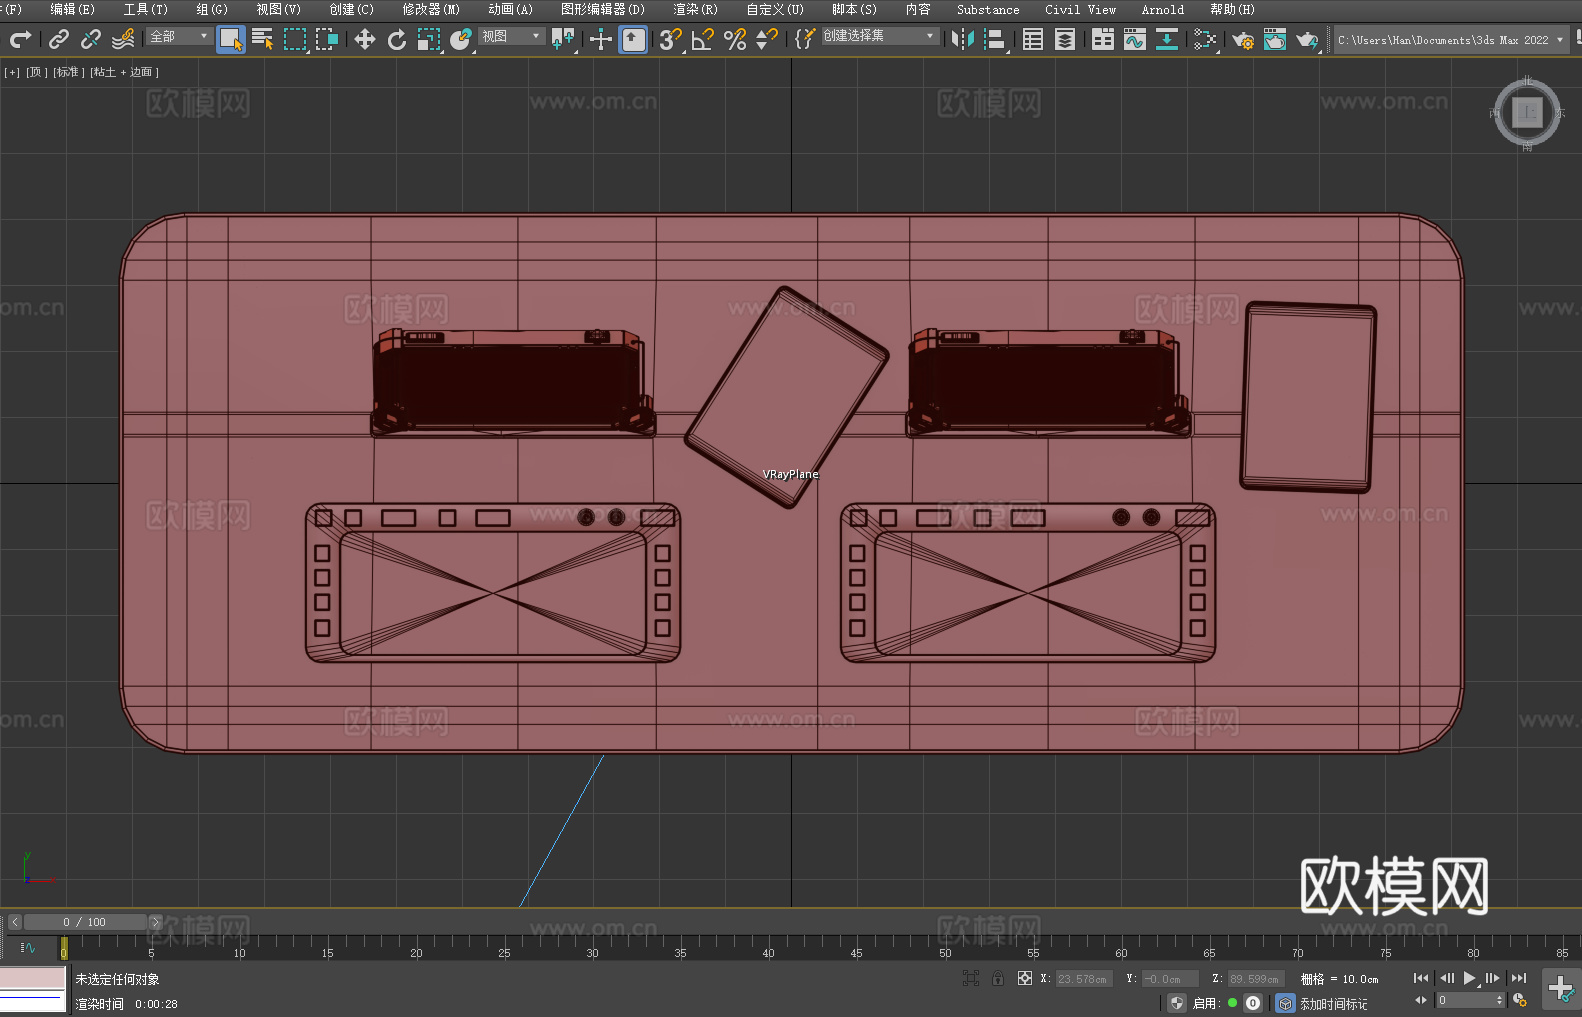The width and height of the screenshot is (1582, 1017).
Task: Open the Rendered Frame Window
Action: tap(1275, 39)
